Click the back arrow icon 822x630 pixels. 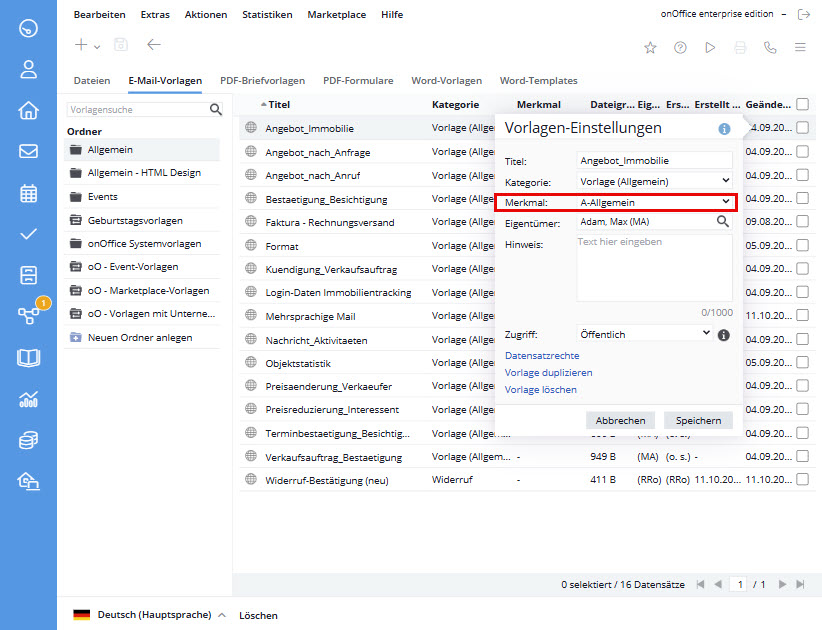153,45
